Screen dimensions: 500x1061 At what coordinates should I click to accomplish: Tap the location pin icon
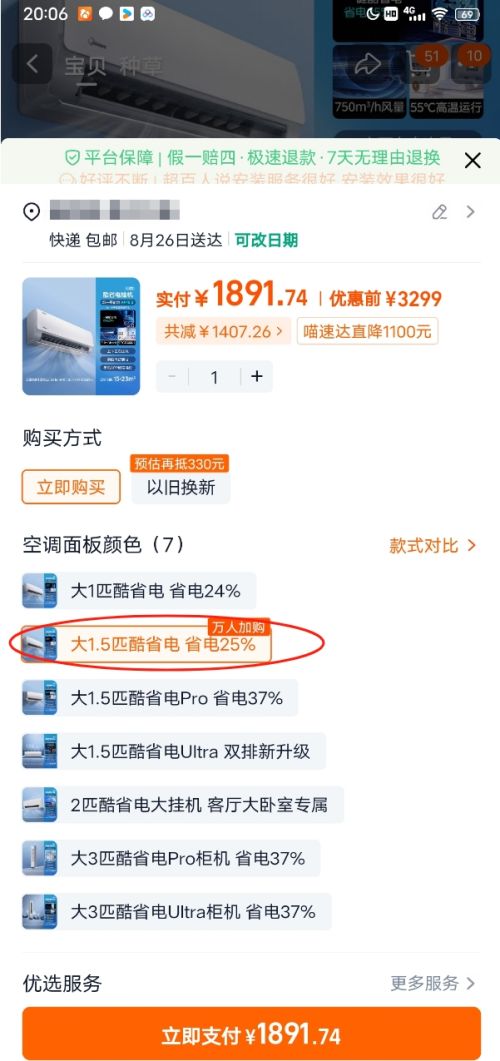[x=32, y=212]
